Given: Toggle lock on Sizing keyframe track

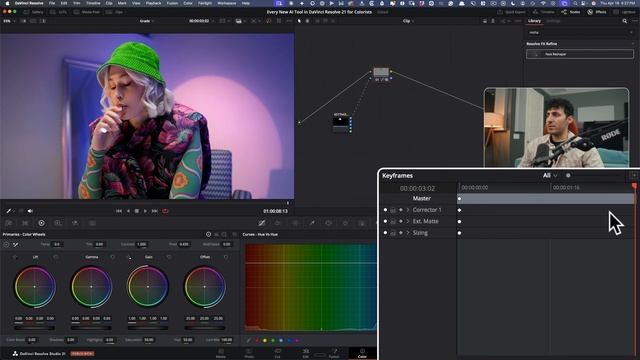Looking at the screenshot, I should (393, 233).
